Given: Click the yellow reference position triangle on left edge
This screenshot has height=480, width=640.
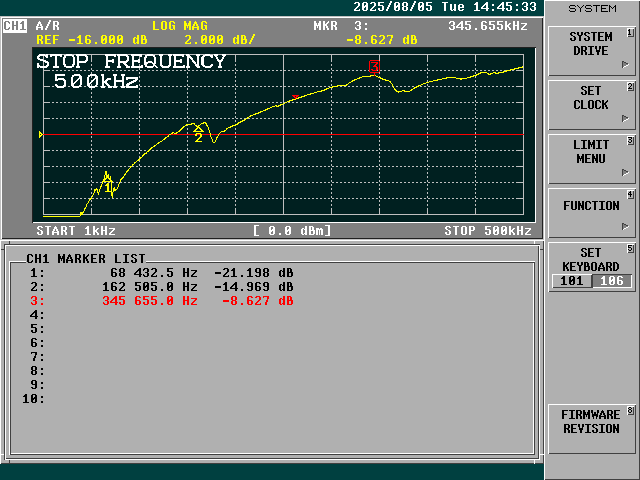Looking at the screenshot, I should tap(40, 134).
